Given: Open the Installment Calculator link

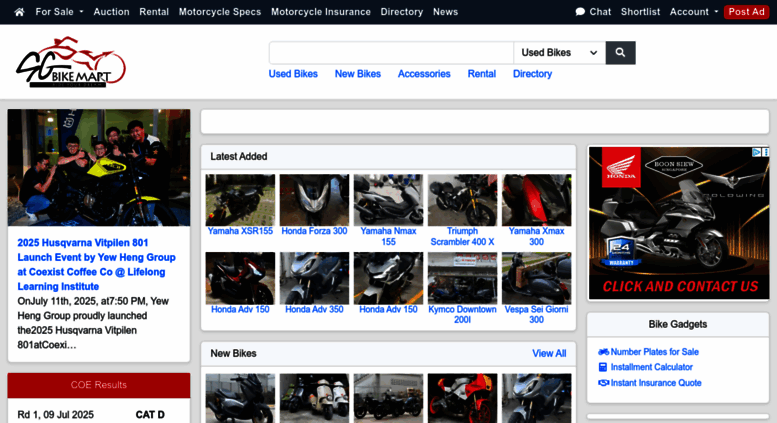Looking at the screenshot, I should (652, 368).
